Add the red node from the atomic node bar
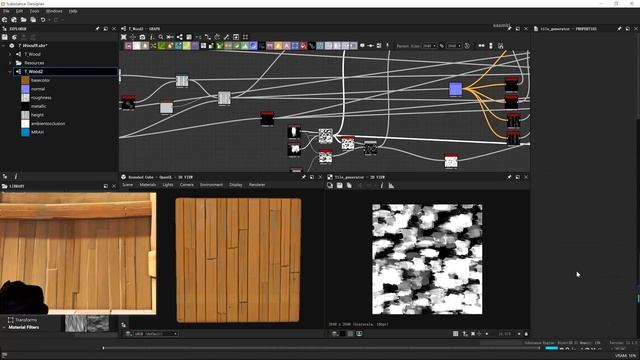Viewport: 640px width, 360px height. click(303, 46)
